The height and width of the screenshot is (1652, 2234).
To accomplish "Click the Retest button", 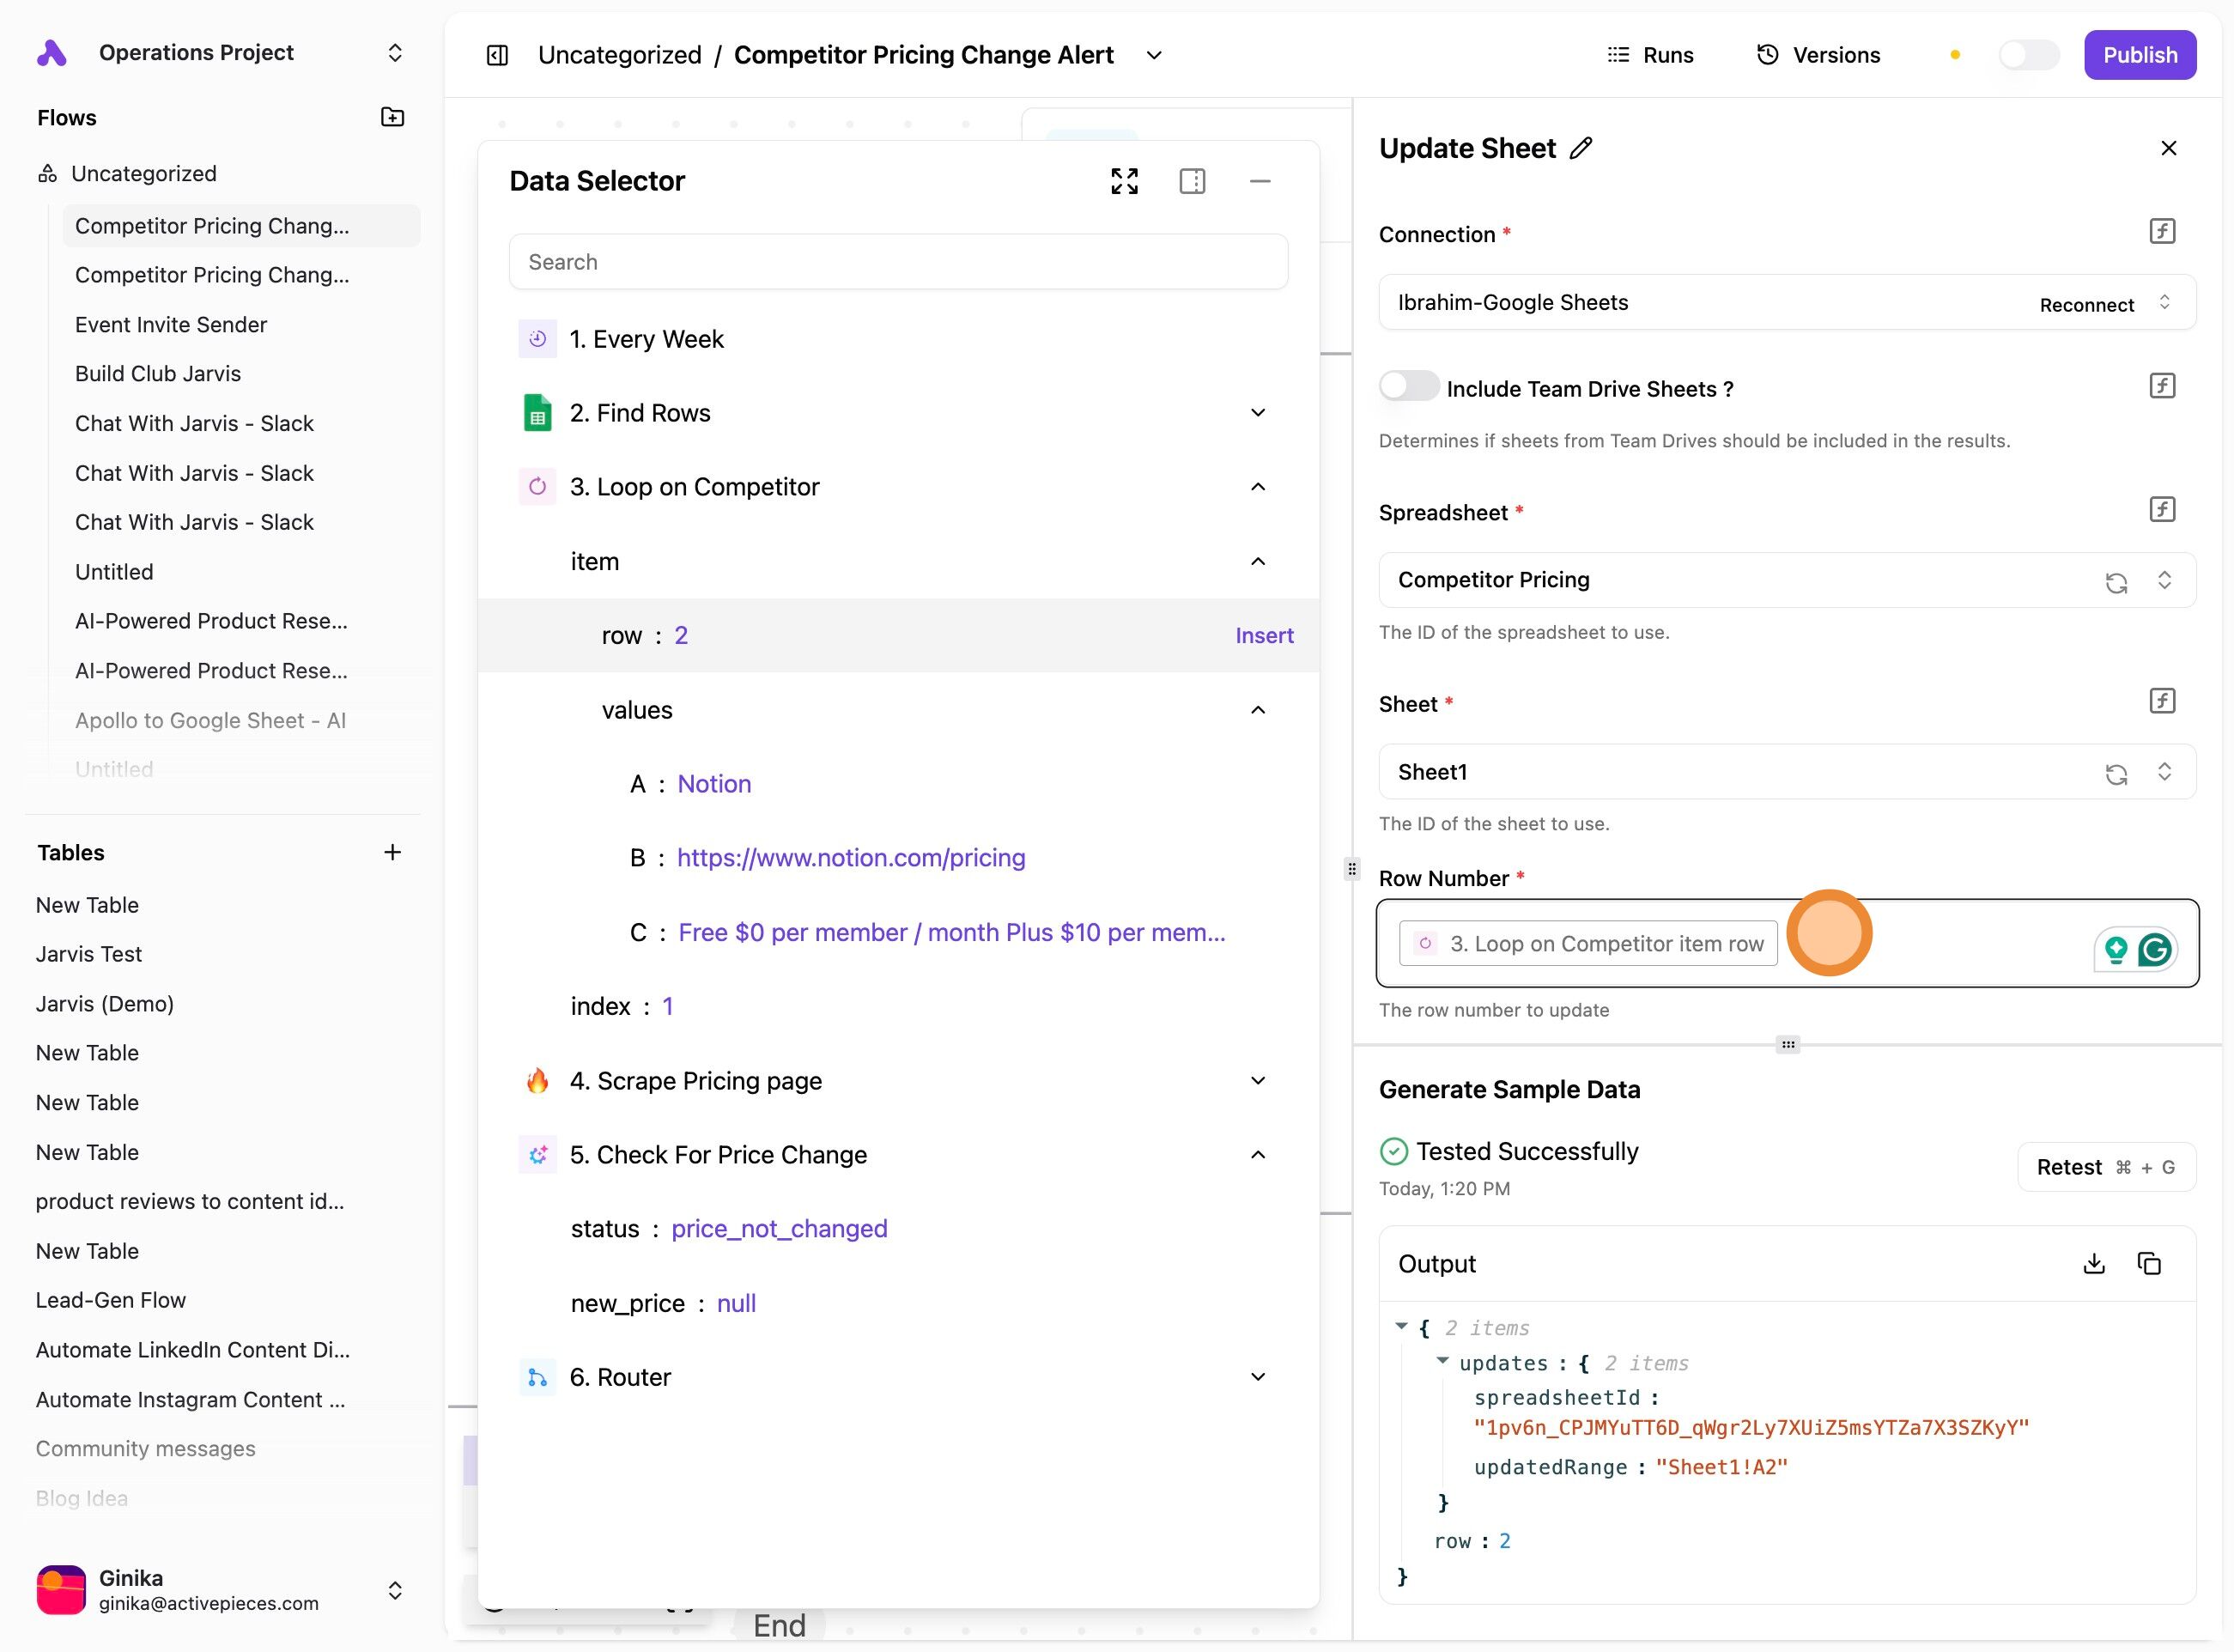I will coord(2105,1167).
